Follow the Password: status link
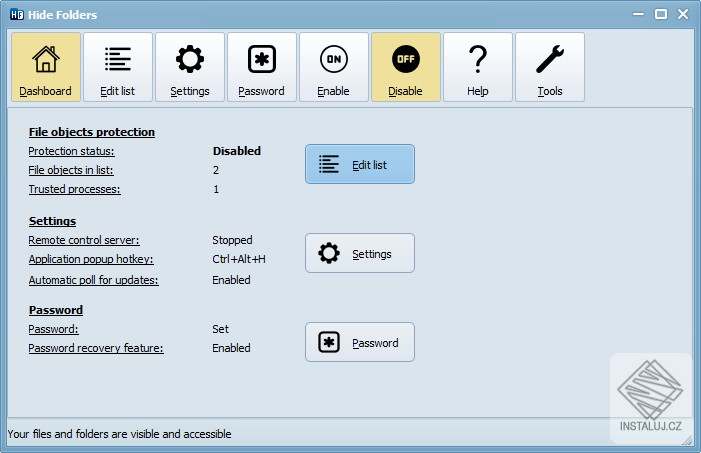Screen dimensions: 701x453 pos(53,330)
